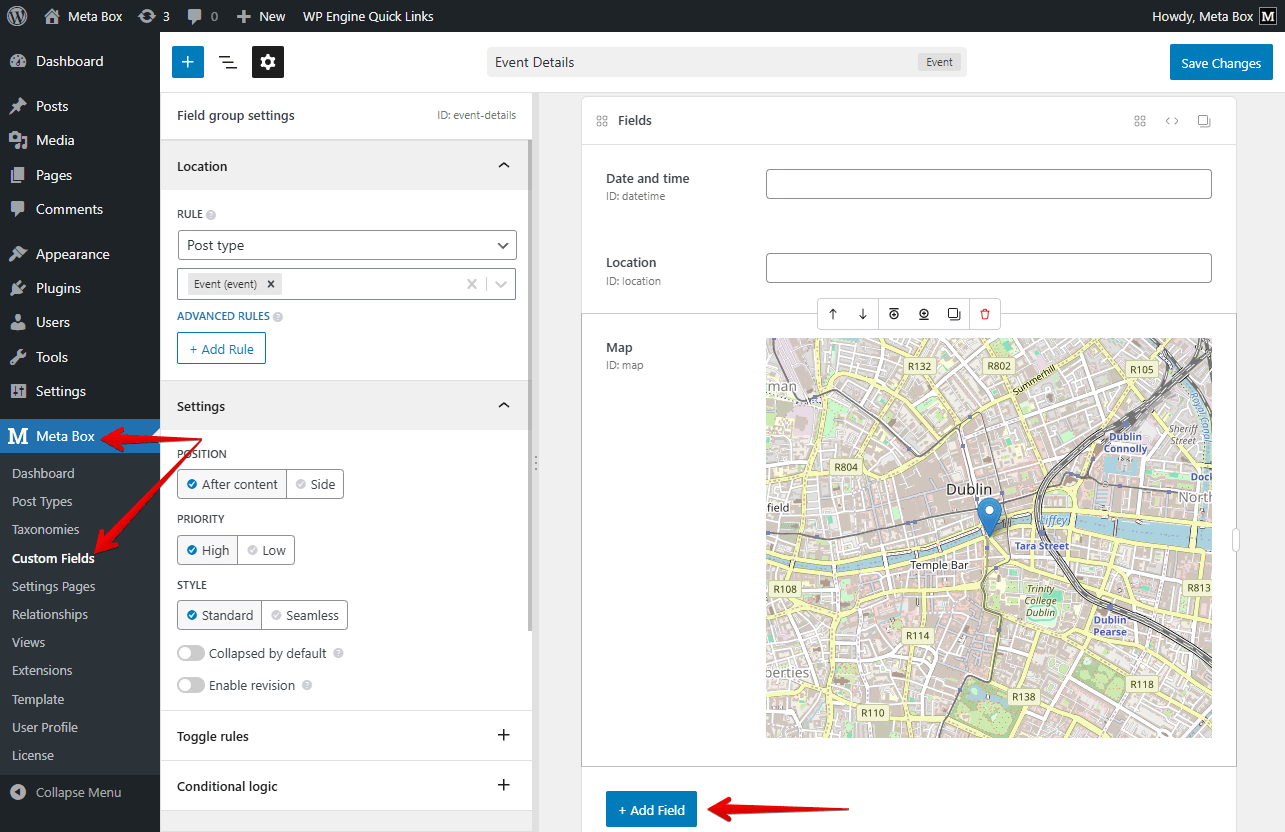Image resolution: width=1285 pixels, height=832 pixels.
Task: Move the Map field down
Action: tap(862, 313)
